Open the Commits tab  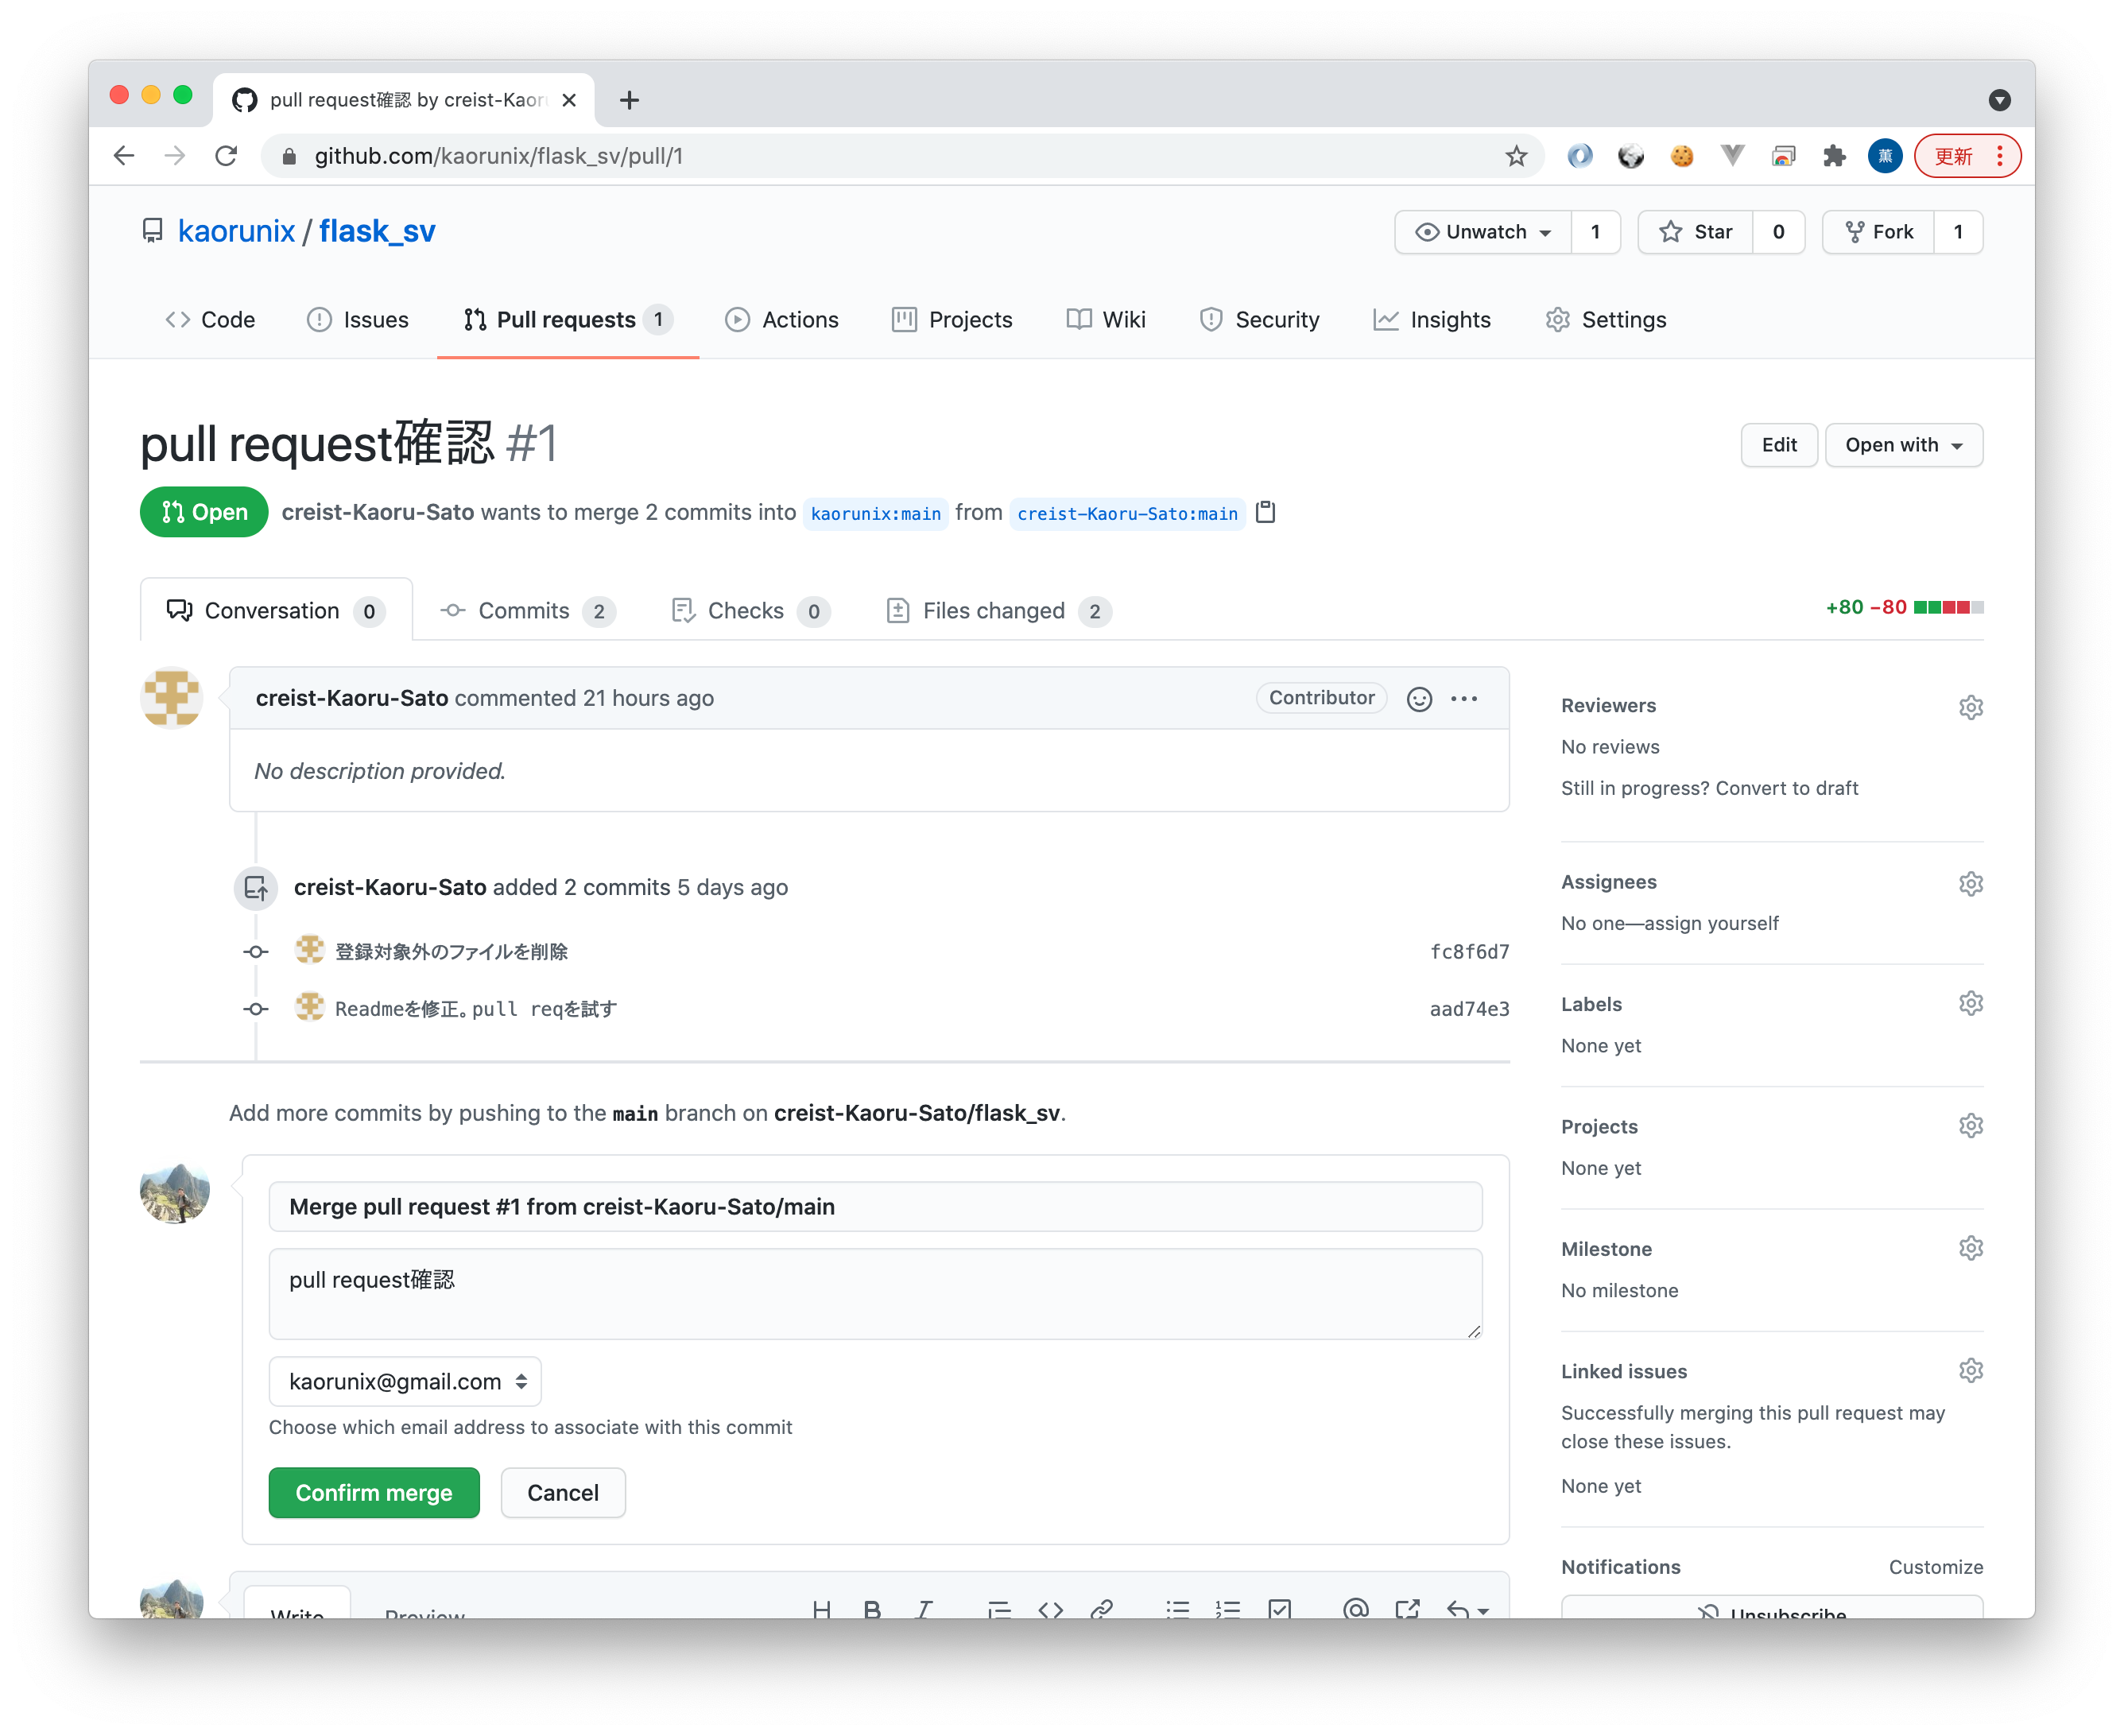click(523, 611)
